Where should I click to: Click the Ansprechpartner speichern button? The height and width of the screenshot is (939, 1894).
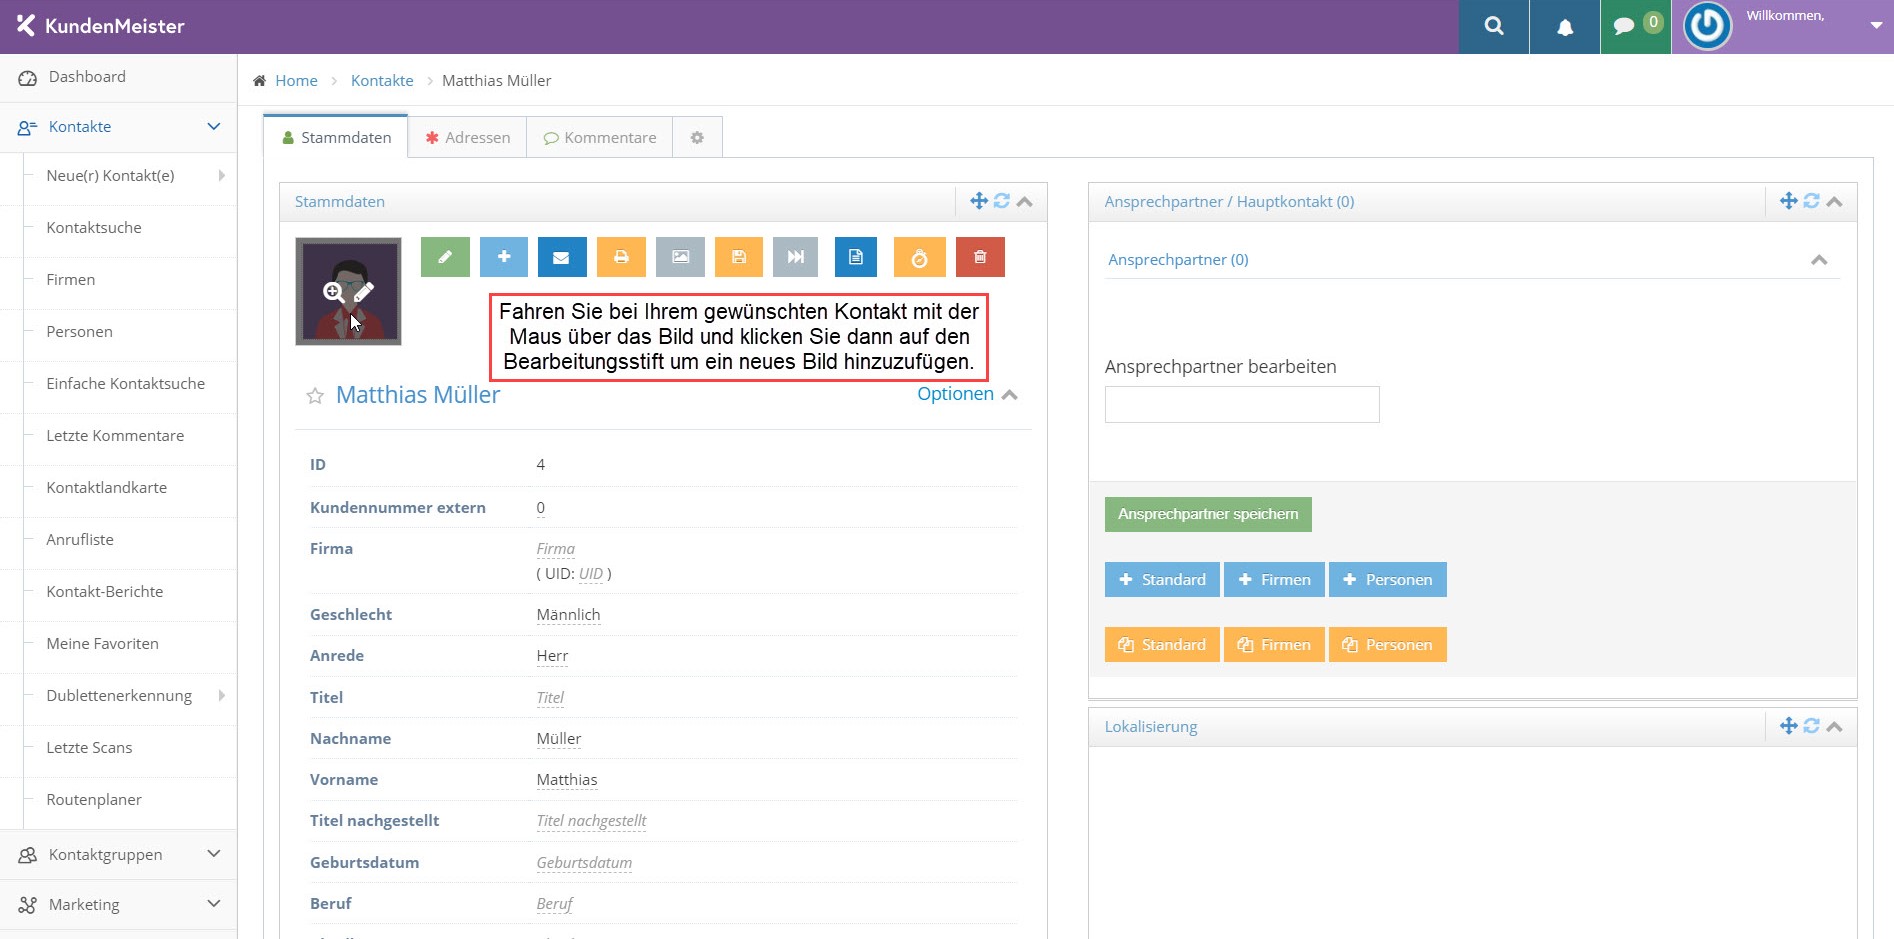click(1207, 514)
